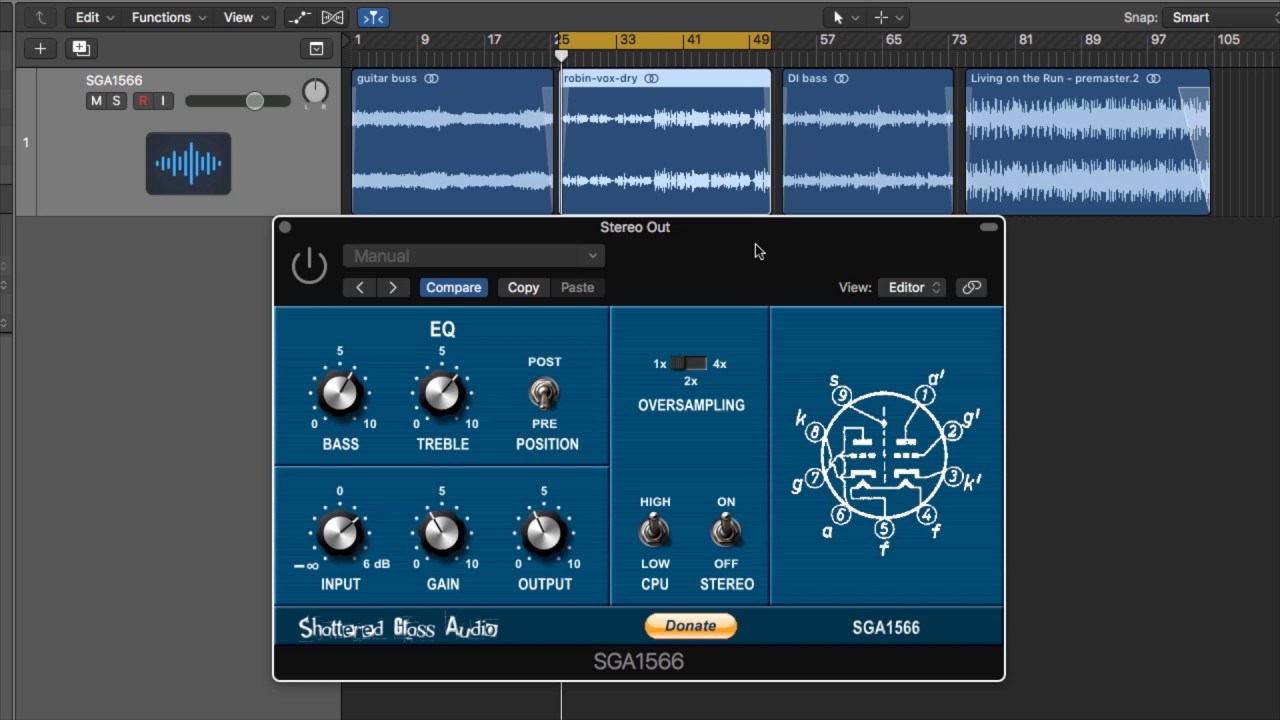Click the Shattered Glass Audio logo
Screen dimensions: 1280x720
click(398, 628)
